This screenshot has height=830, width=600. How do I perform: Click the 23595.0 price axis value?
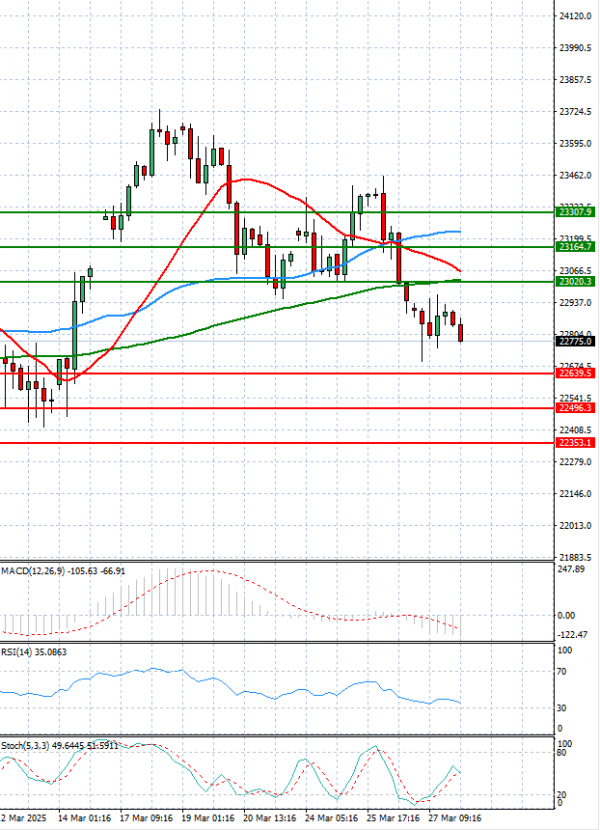coord(575,143)
